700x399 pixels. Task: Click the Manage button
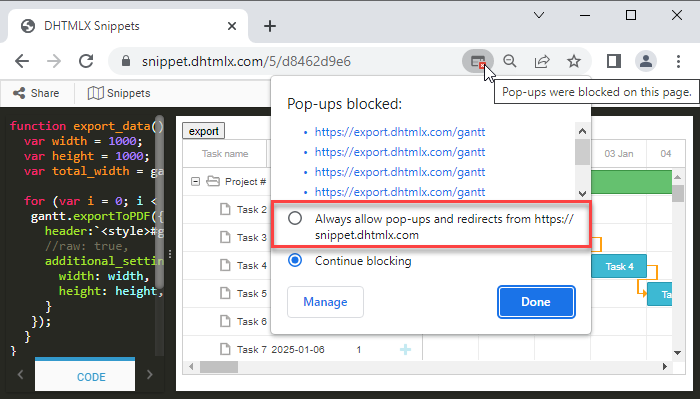pos(325,302)
